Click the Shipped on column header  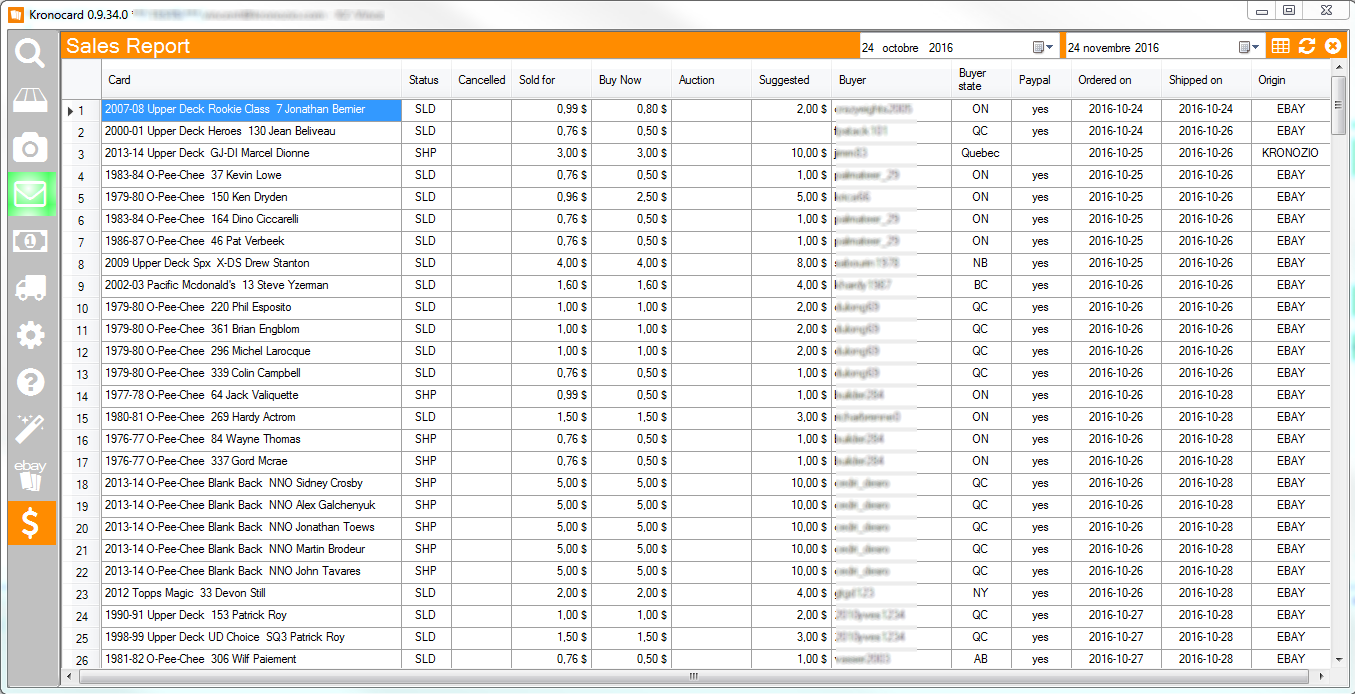(x=1207, y=80)
